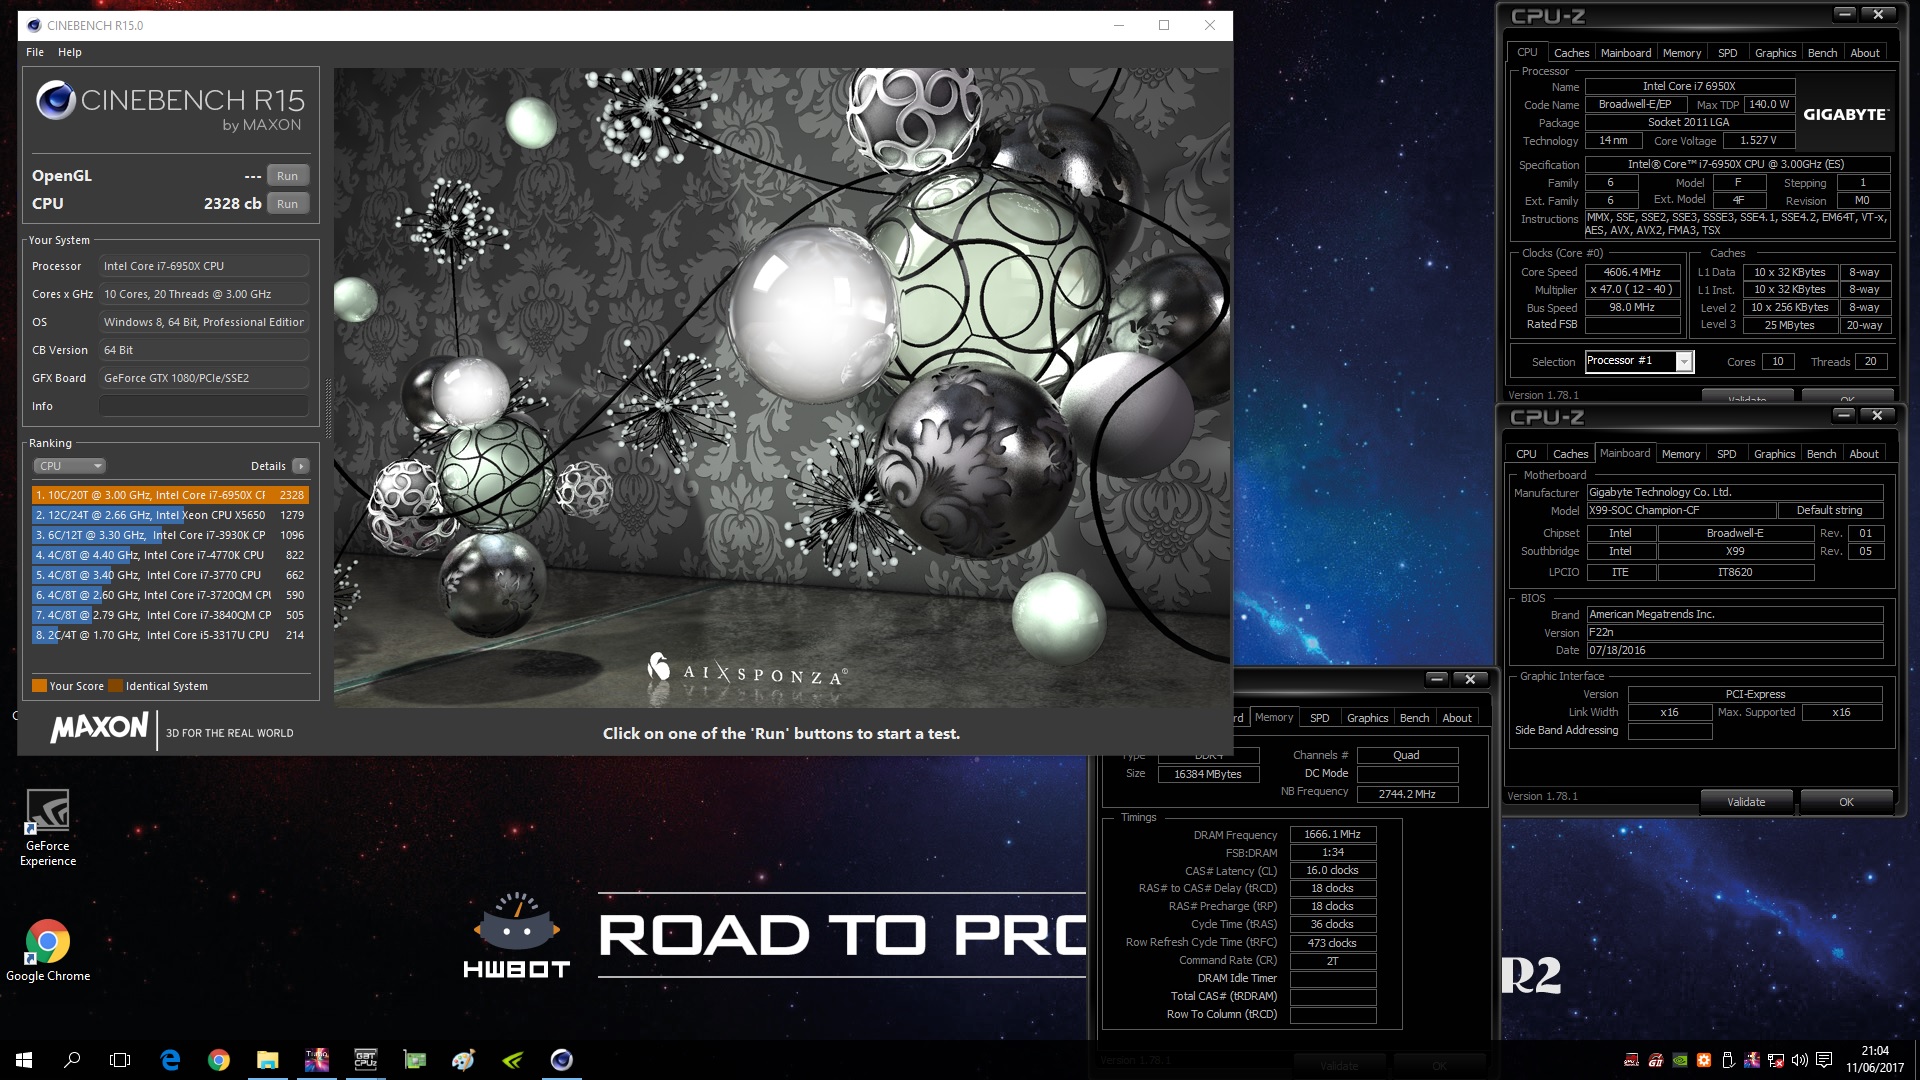Select ranking entry 8 Core i5-3317U

pos(170,635)
